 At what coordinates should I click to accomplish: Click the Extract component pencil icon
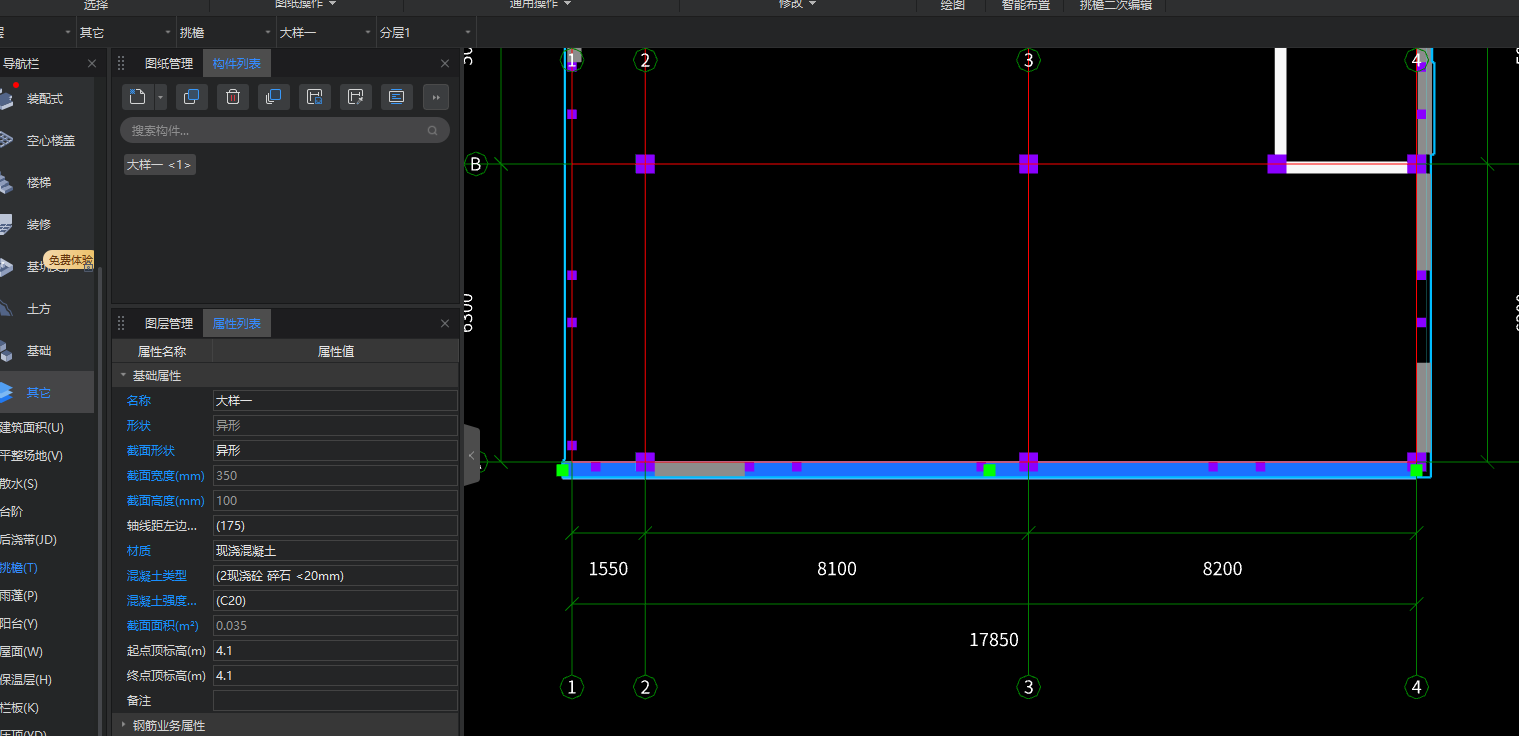tap(355, 97)
